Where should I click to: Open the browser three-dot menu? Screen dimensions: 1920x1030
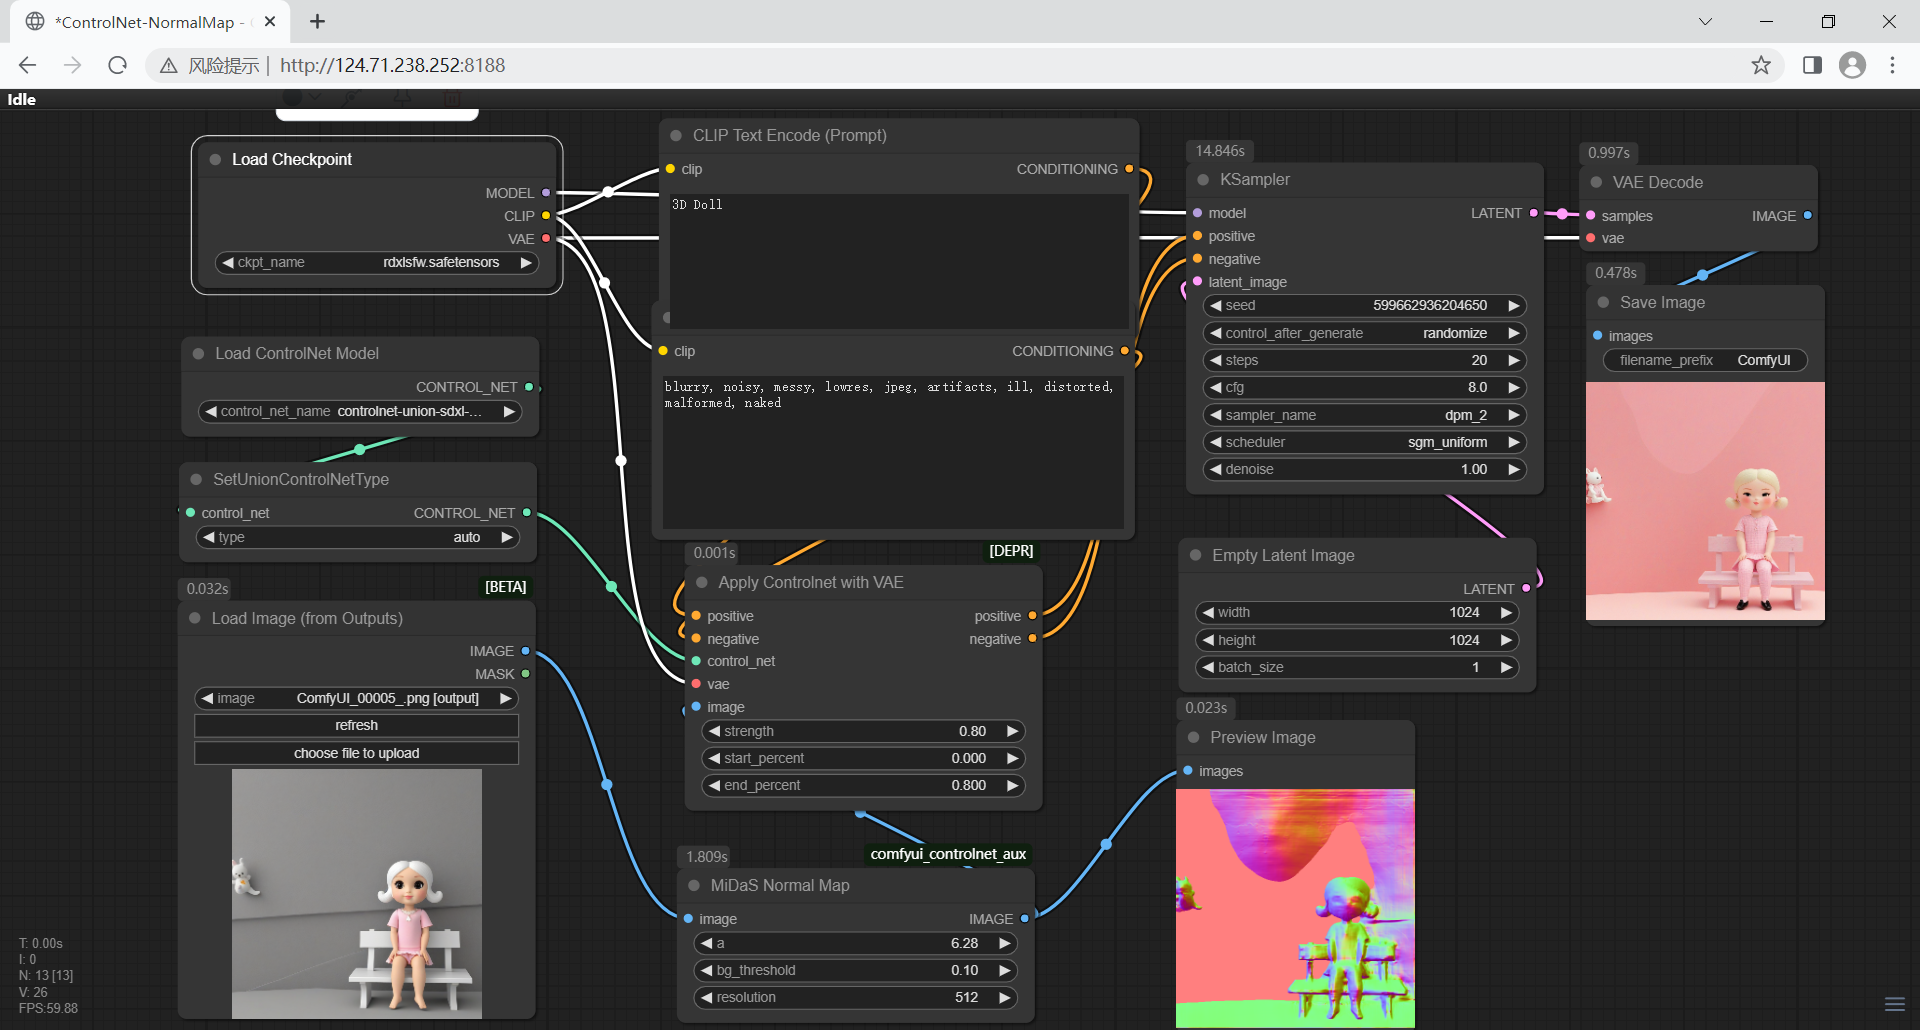1892,65
